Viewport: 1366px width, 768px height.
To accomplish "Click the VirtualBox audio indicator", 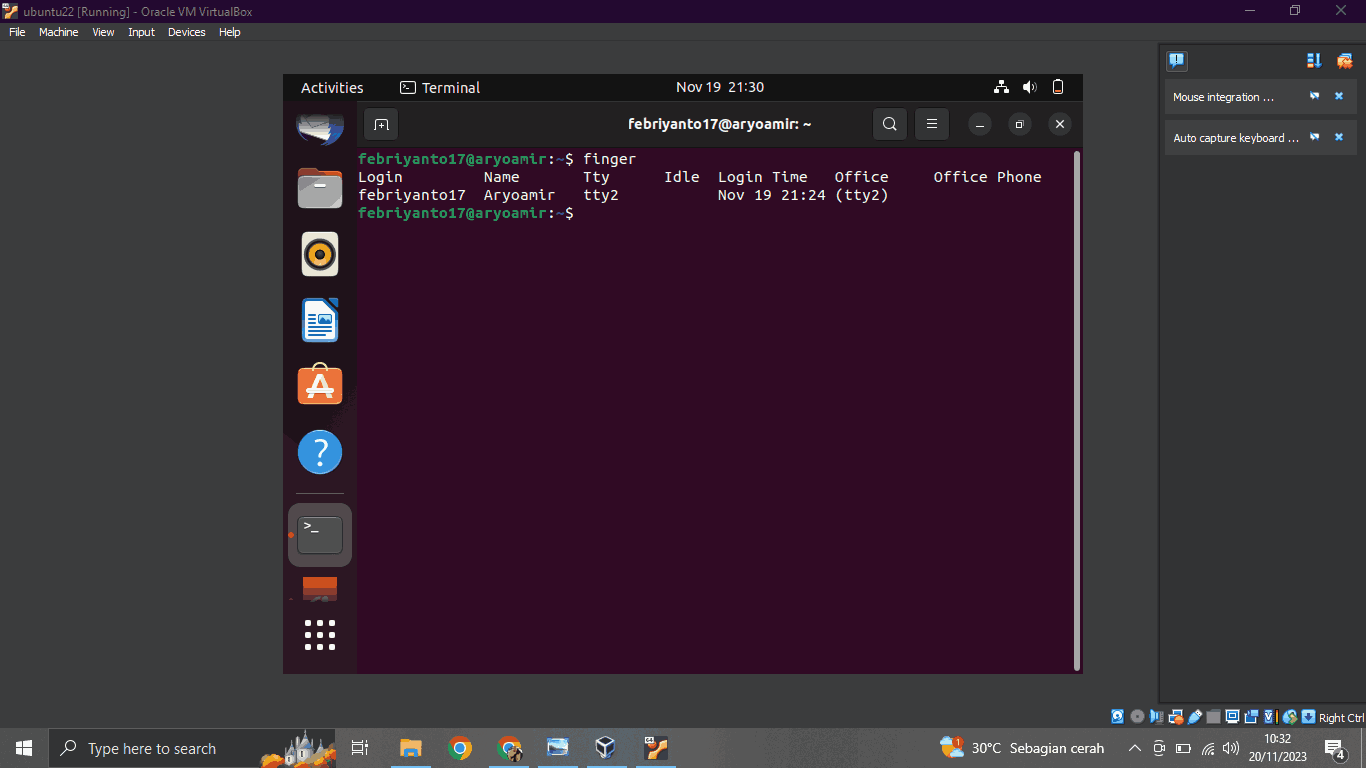I will pyautogui.click(x=1156, y=717).
